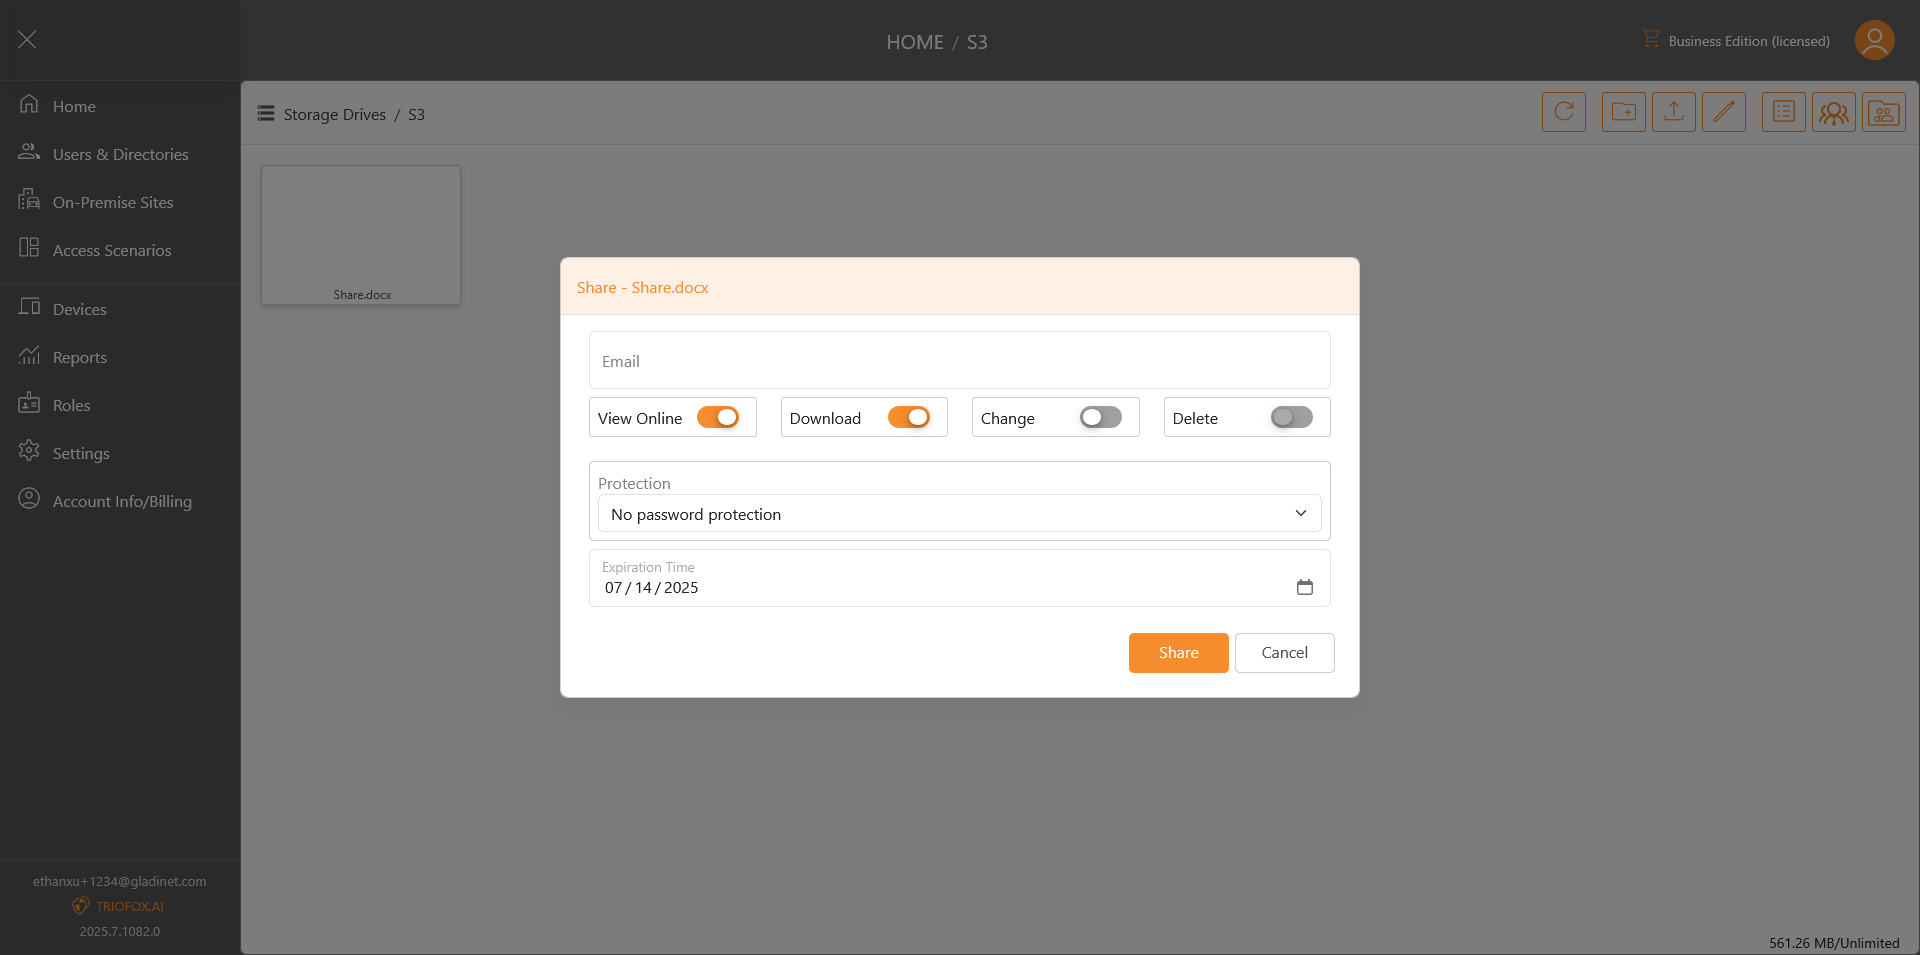Click the pencil edit toolbar icon

tap(1724, 112)
